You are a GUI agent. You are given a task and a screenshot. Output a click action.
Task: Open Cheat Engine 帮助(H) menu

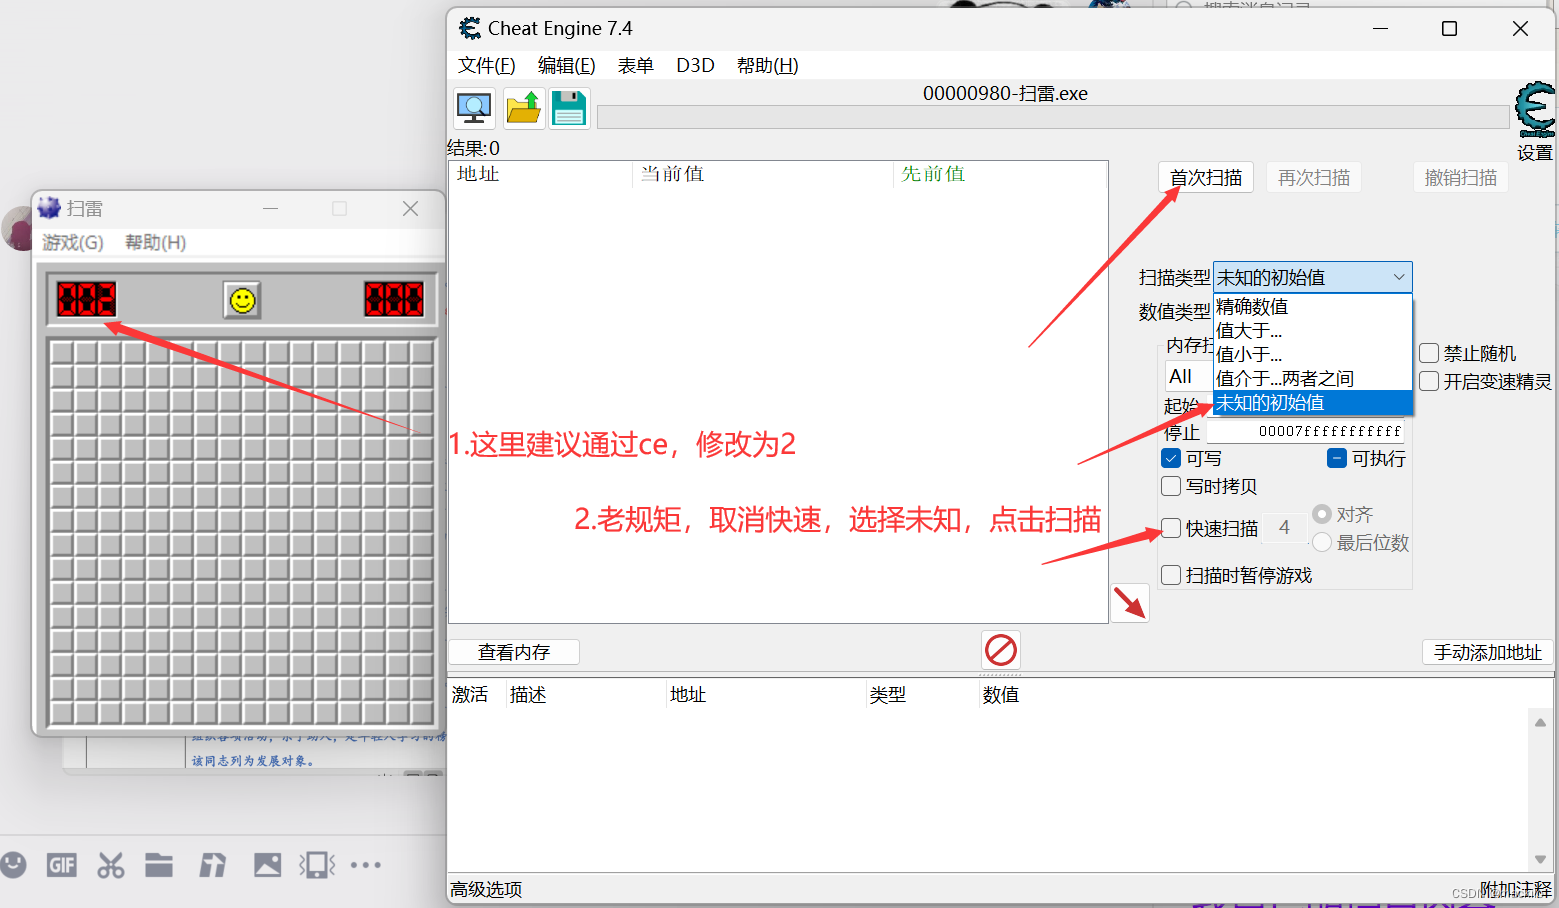768,65
